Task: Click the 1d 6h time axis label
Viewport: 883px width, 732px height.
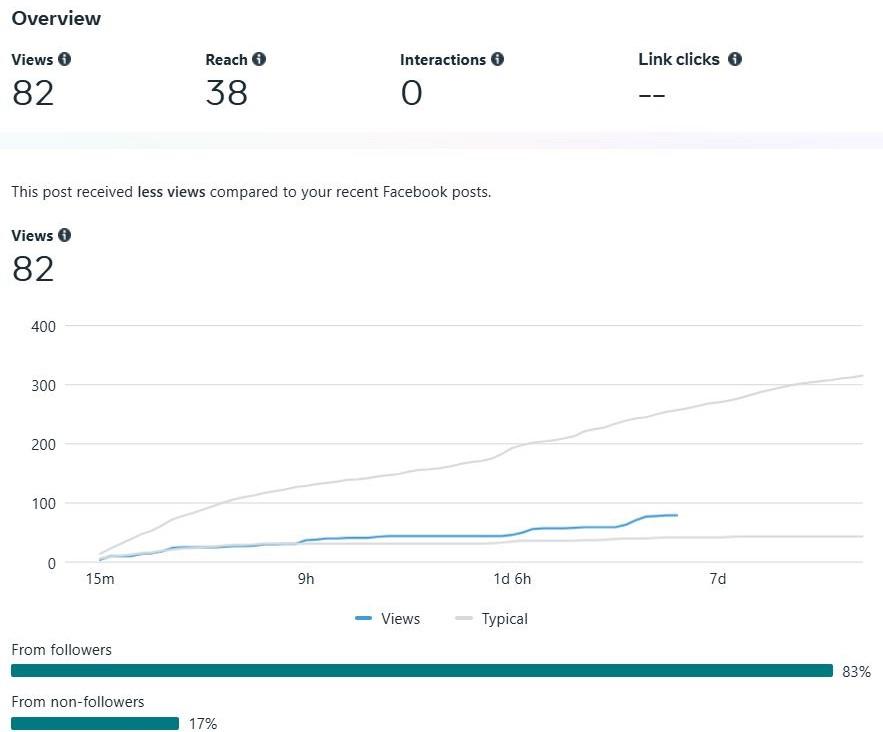Action: pos(512,579)
